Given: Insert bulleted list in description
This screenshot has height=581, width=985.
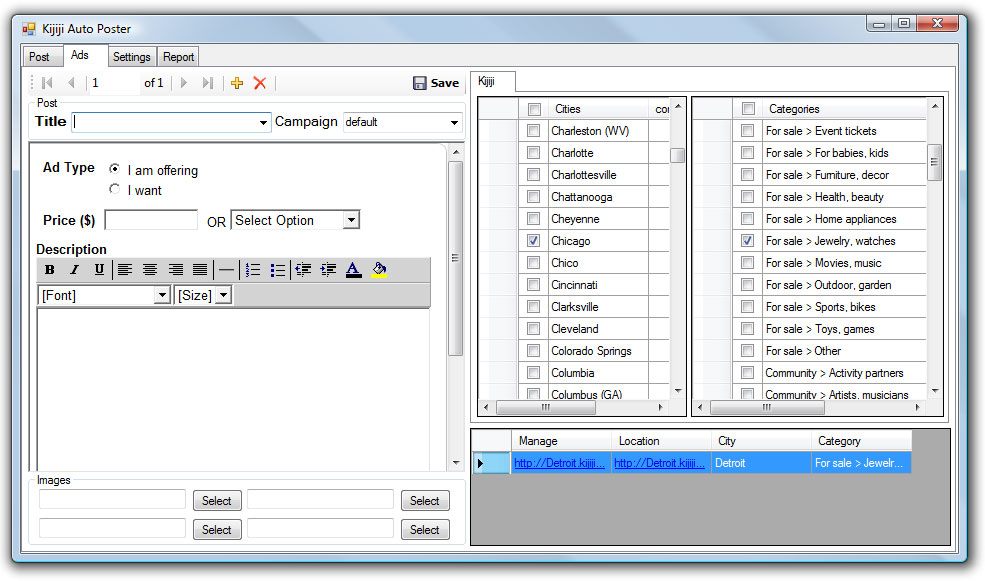Looking at the screenshot, I should pyautogui.click(x=278, y=269).
